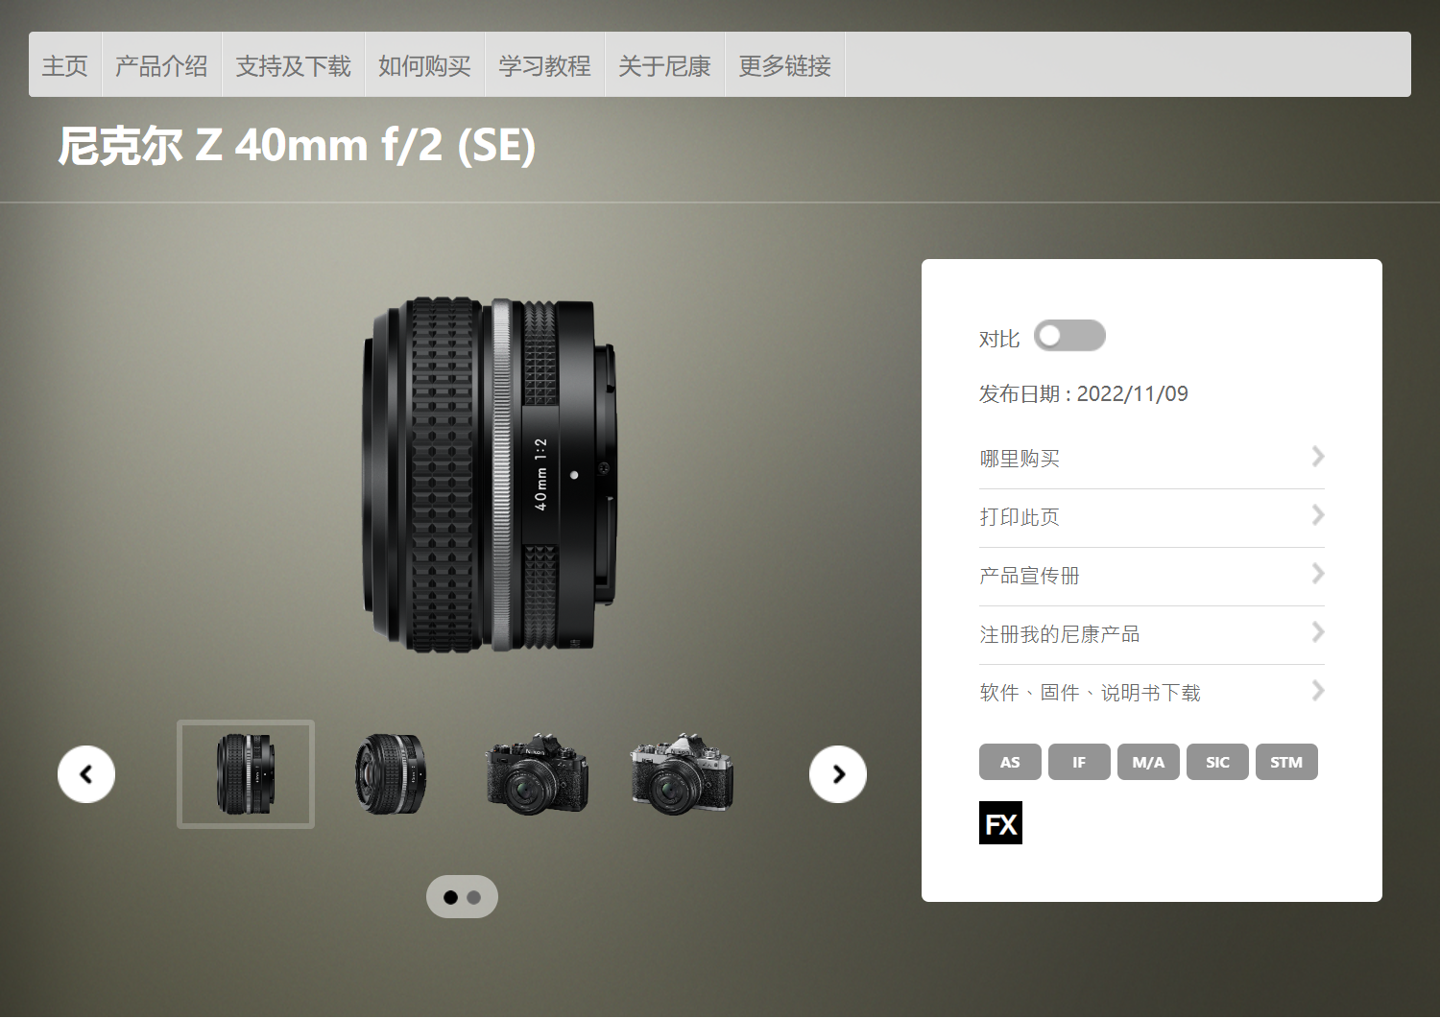1440x1018 pixels.
Task: Click the IF feature badge icon
Action: pos(1079,762)
